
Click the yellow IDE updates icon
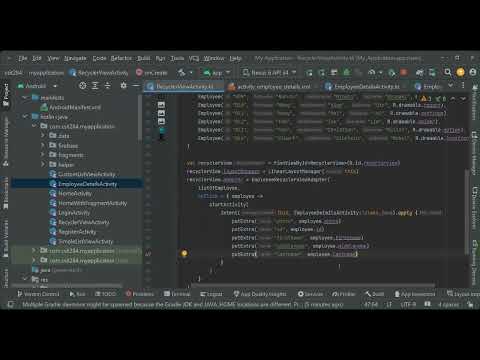460,72
